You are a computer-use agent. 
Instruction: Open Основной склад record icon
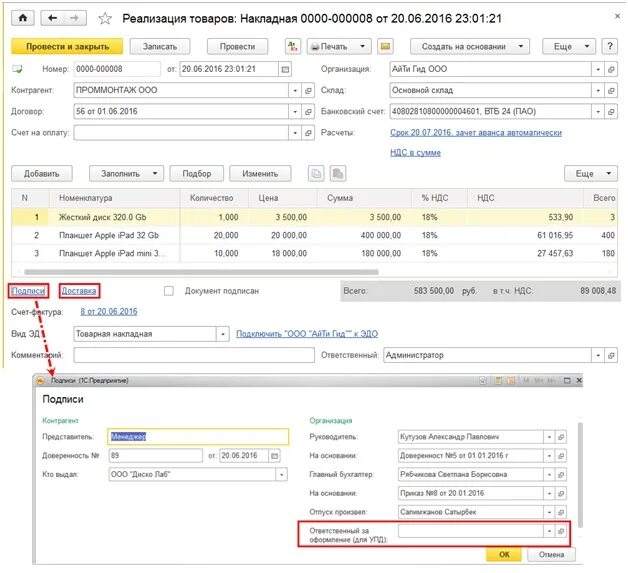coord(611,90)
